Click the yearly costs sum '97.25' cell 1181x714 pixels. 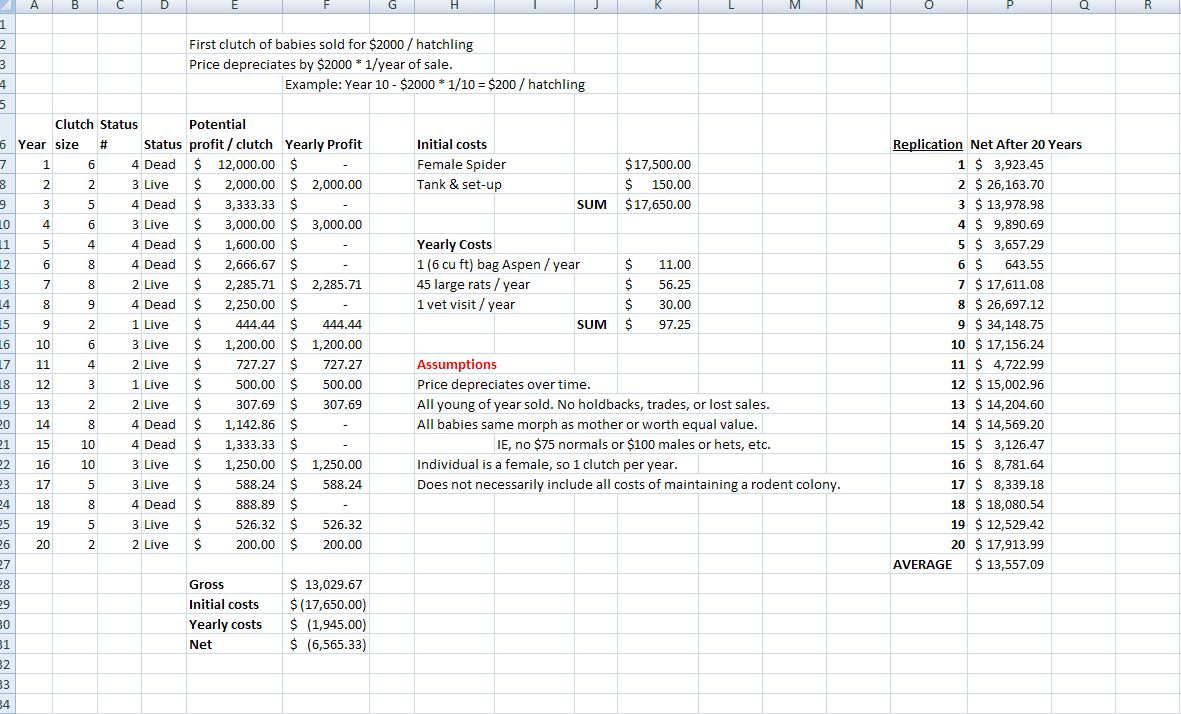[x=658, y=325]
